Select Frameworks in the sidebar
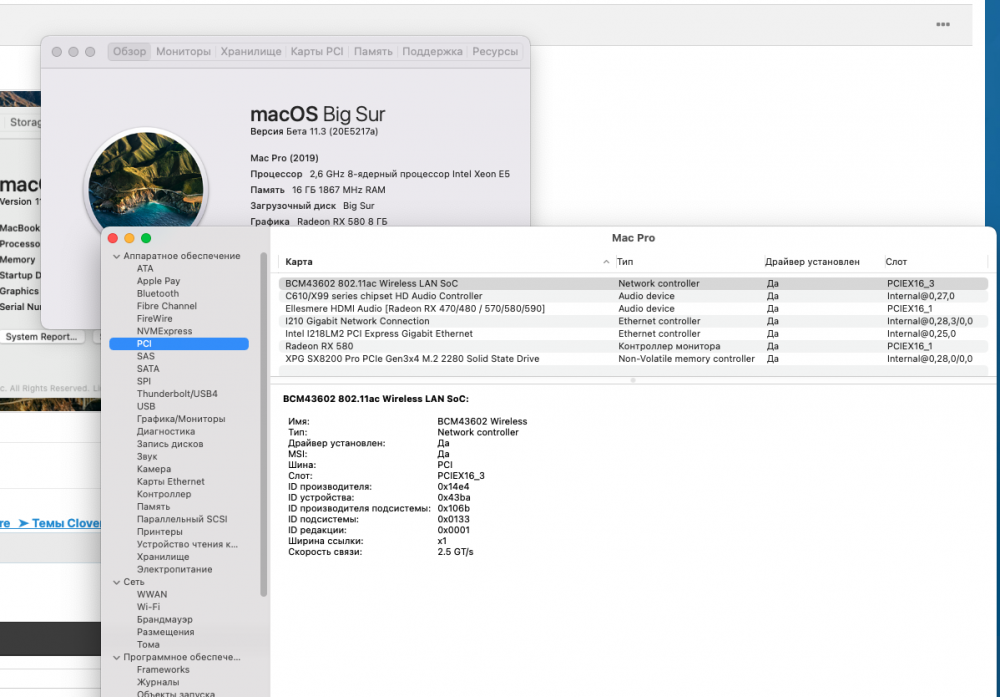This screenshot has height=697, width=1000. coord(163,670)
